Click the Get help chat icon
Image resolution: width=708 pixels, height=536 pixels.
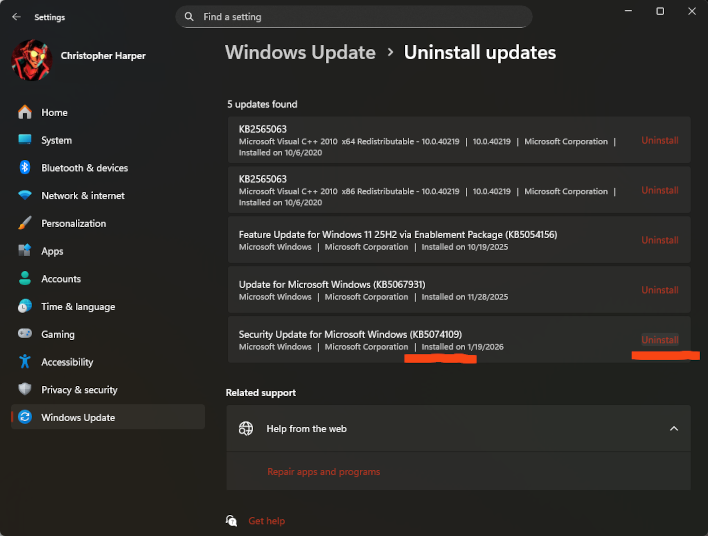pyautogui.click(x=231, y=521)
